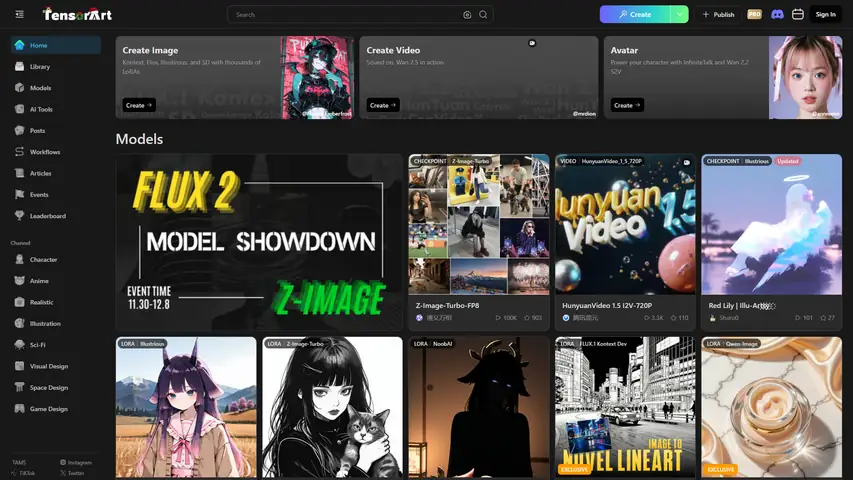The image size is (853, 480).
Task: Click author avatar on Z-Image-Turbo-FP8 card
Action: tap(419, 318)
